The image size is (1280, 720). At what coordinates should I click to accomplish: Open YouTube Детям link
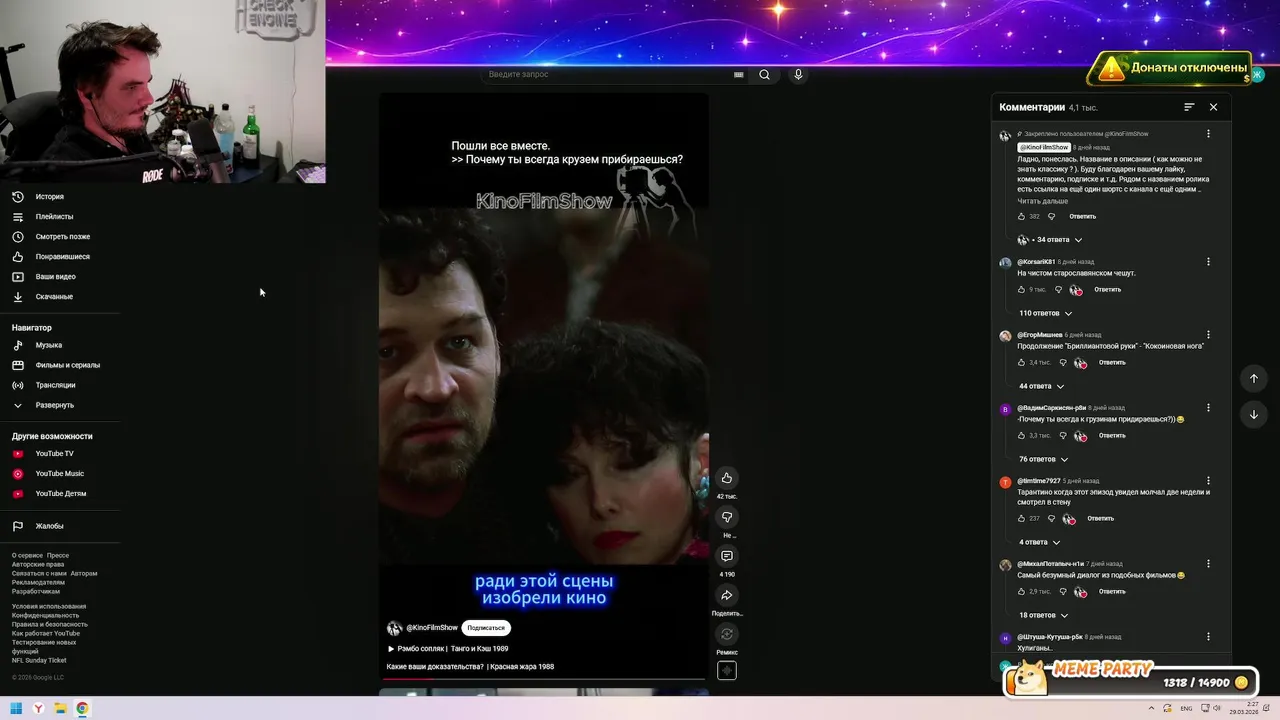coord(60,493)
